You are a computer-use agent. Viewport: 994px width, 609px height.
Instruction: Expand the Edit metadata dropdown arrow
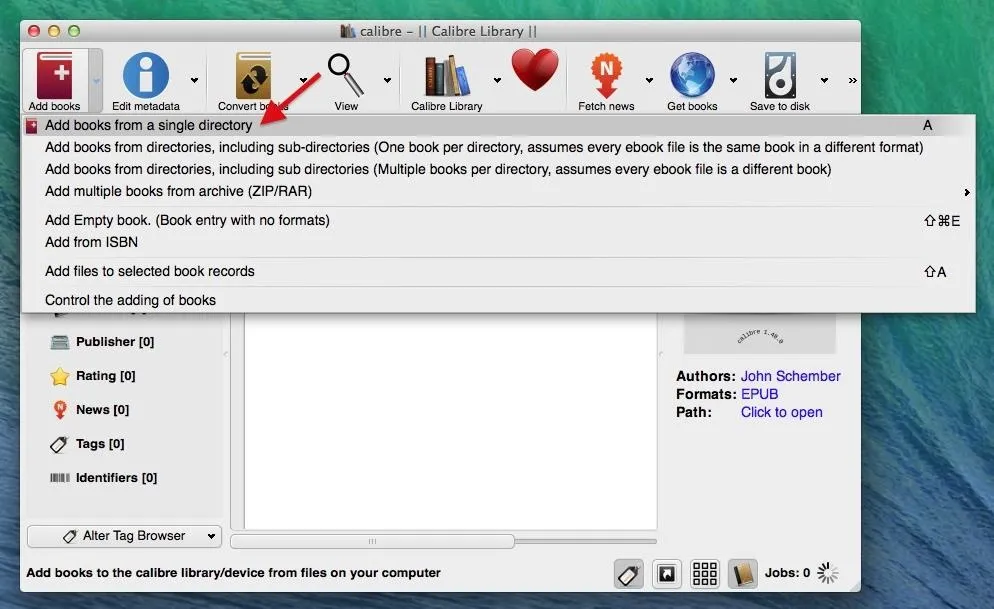[x=195, y=80]
